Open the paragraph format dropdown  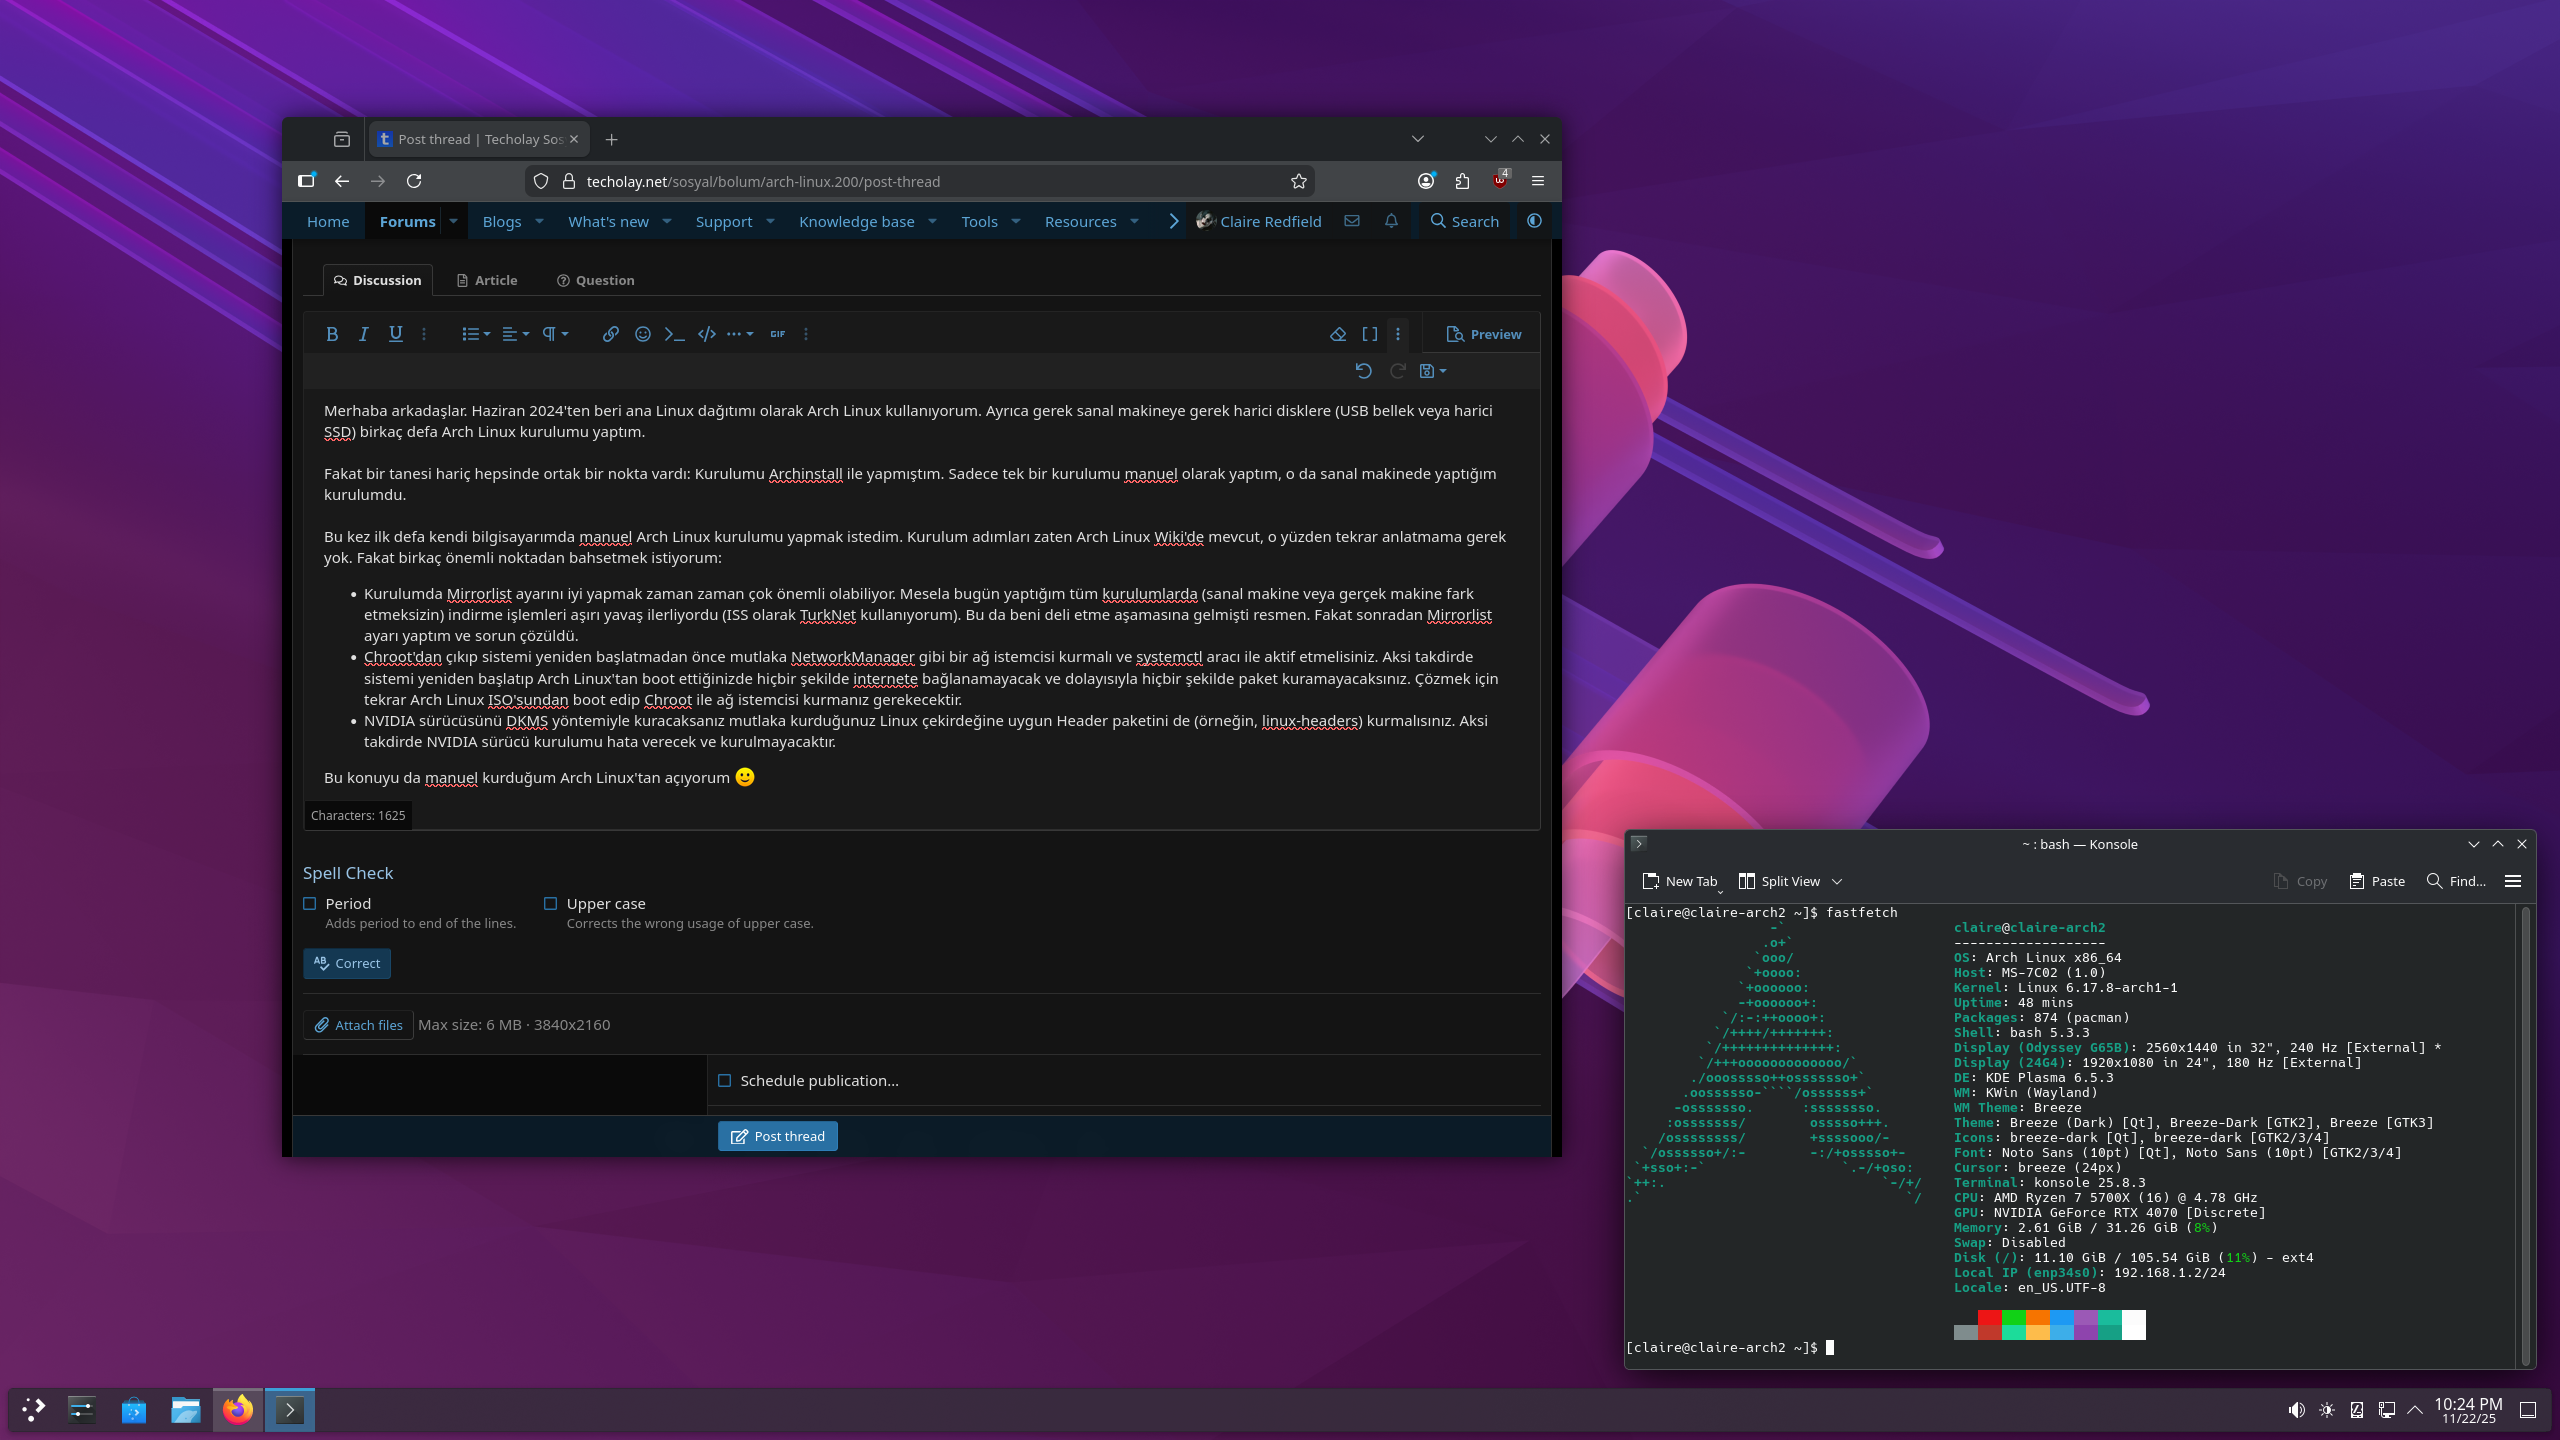[555, 334]
